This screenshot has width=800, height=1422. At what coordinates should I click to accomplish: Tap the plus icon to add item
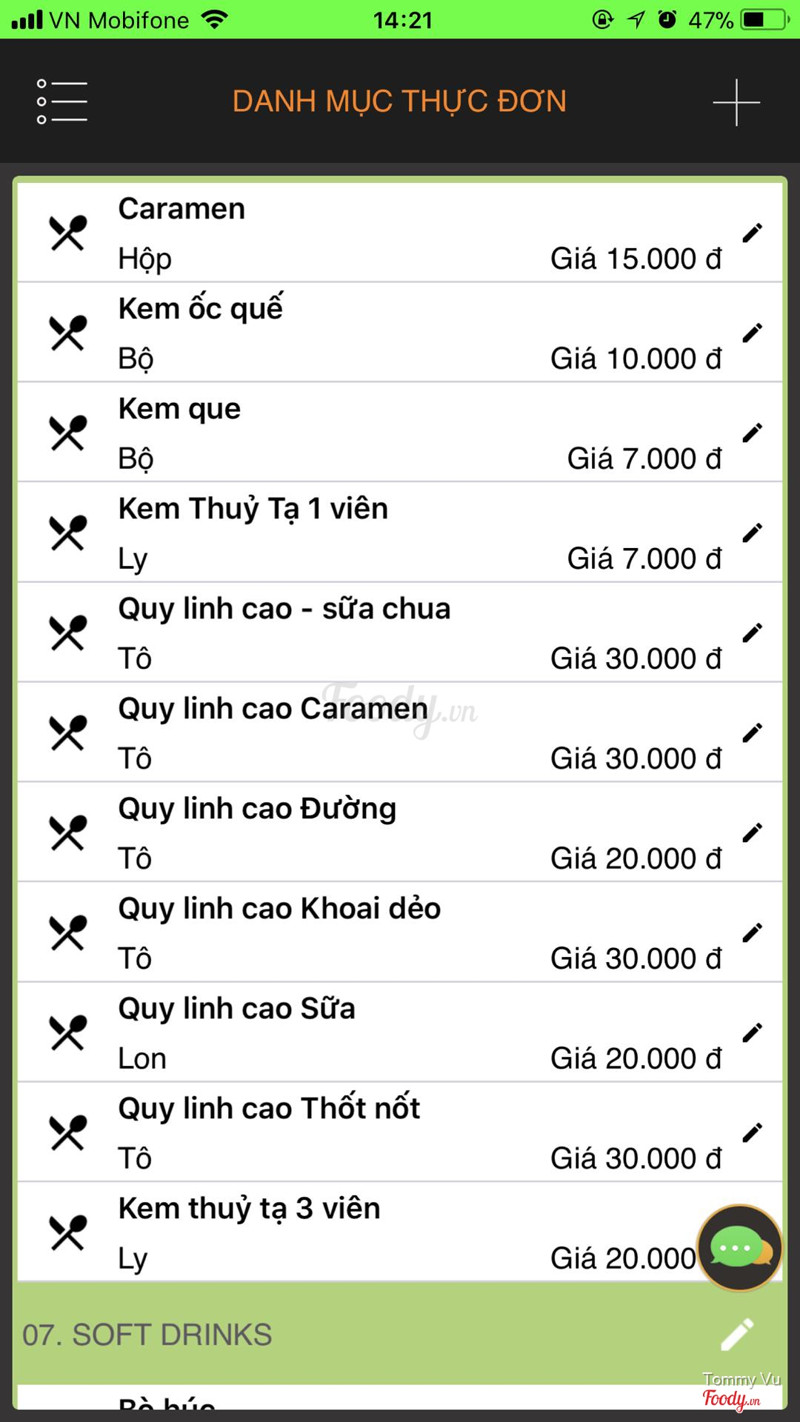pyautogui.click(x=736, y=102)
